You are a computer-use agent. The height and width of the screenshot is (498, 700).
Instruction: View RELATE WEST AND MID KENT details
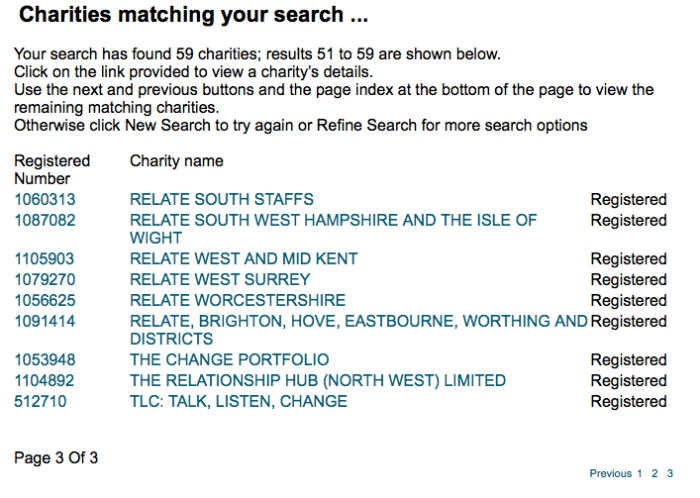point(243,259)
